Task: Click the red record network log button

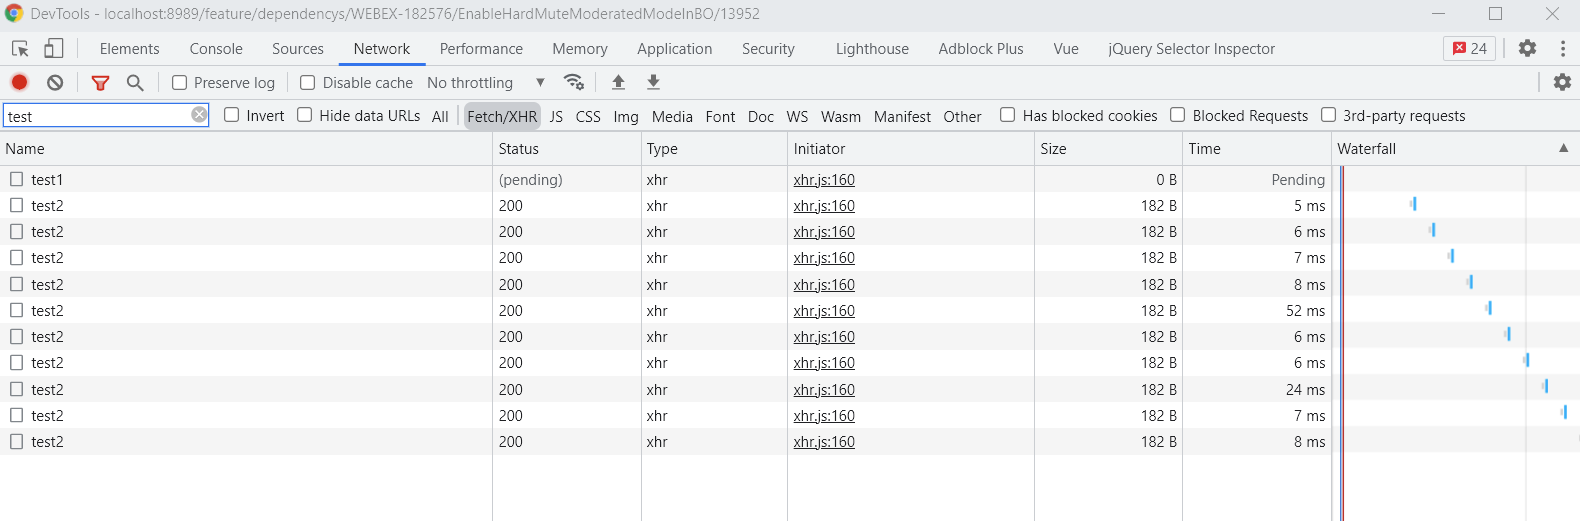Action: pyautogui.click(x=19, y=82)
